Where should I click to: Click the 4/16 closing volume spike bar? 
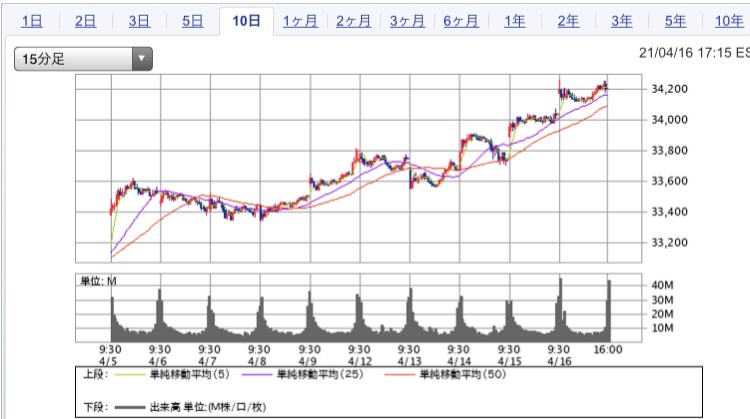609,311
